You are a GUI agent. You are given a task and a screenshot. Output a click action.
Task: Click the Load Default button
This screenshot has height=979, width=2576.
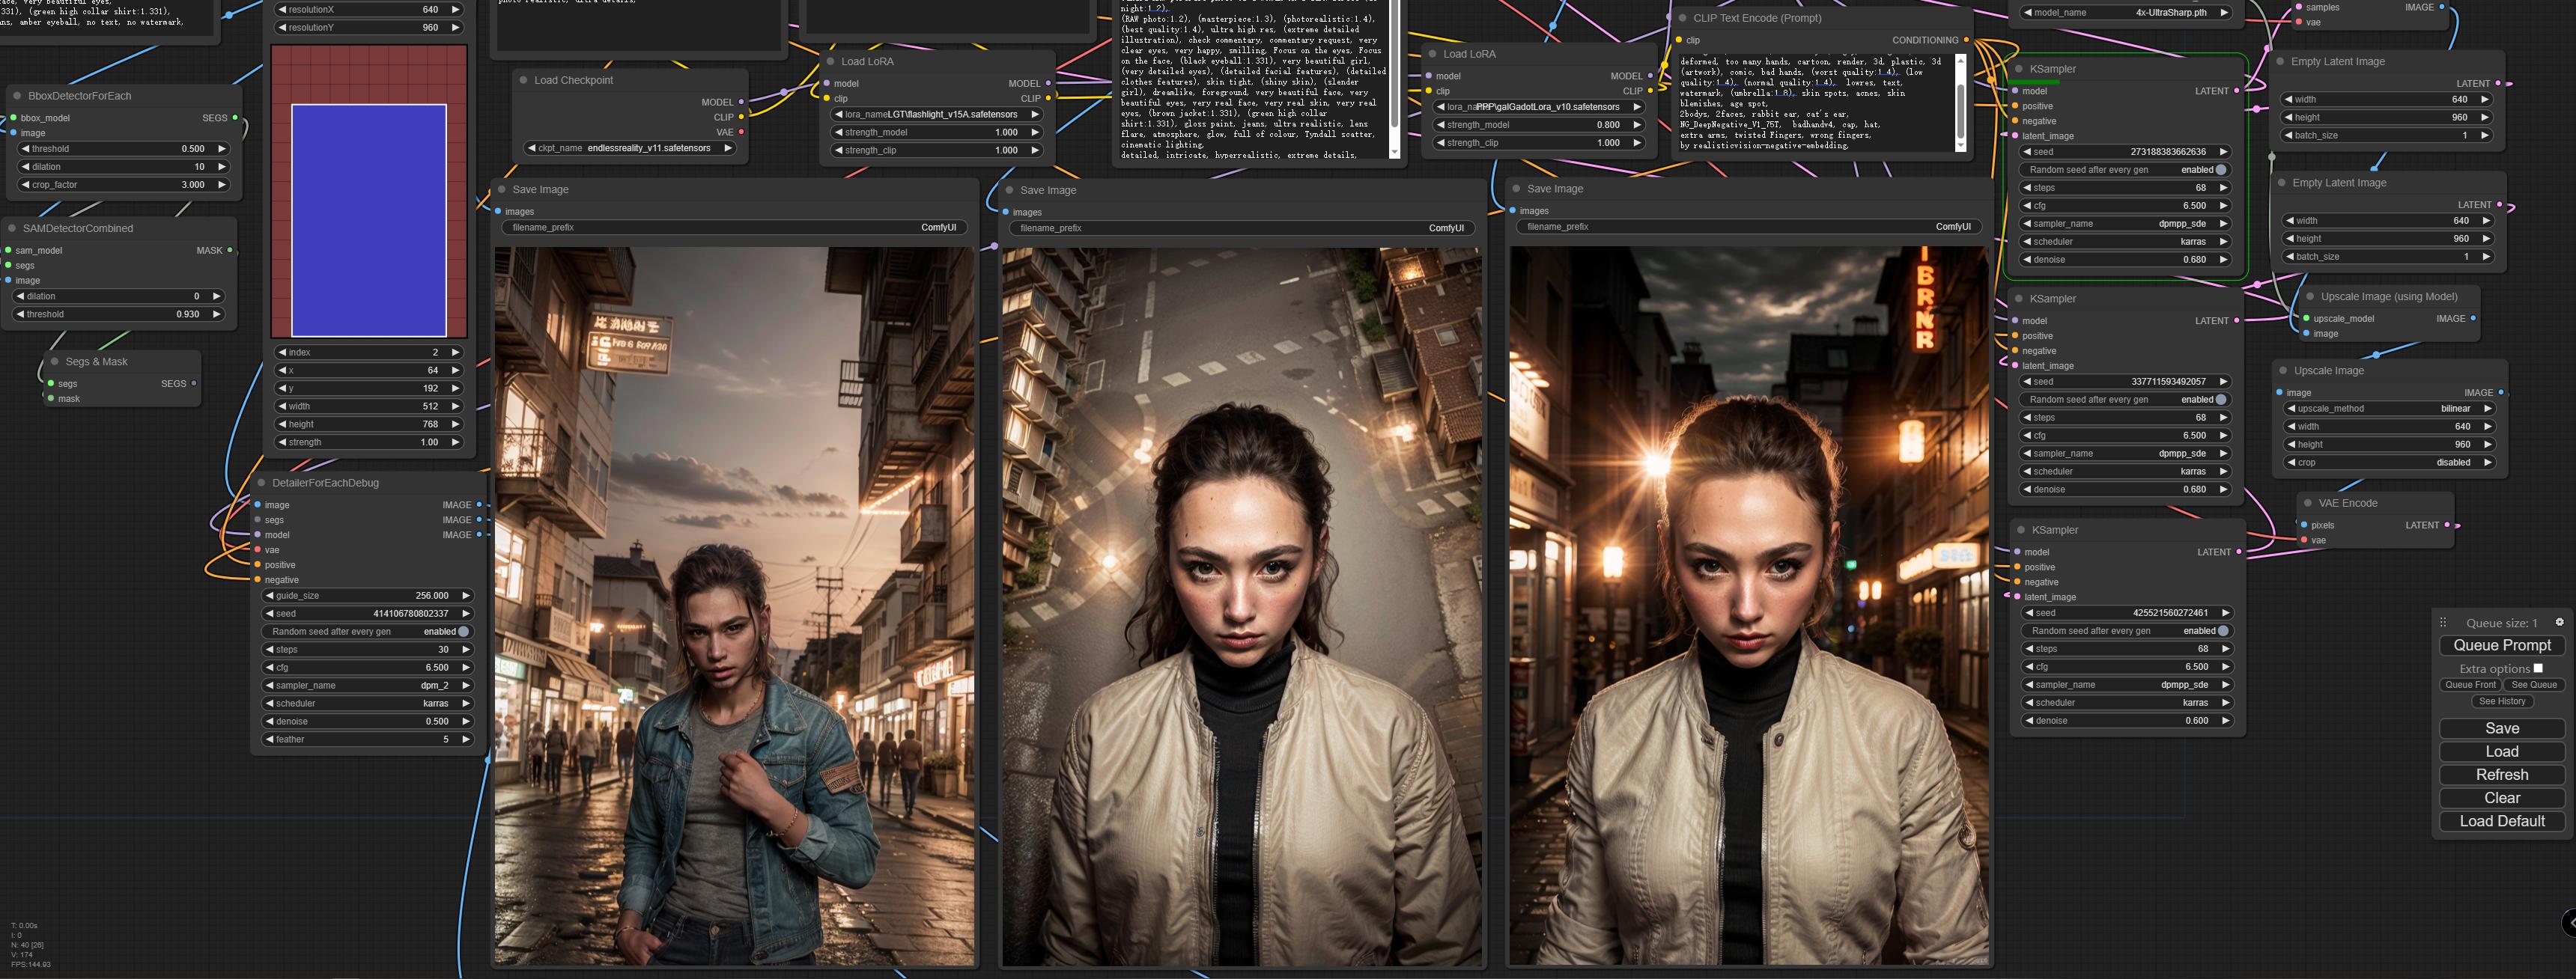pos(2502,821)
